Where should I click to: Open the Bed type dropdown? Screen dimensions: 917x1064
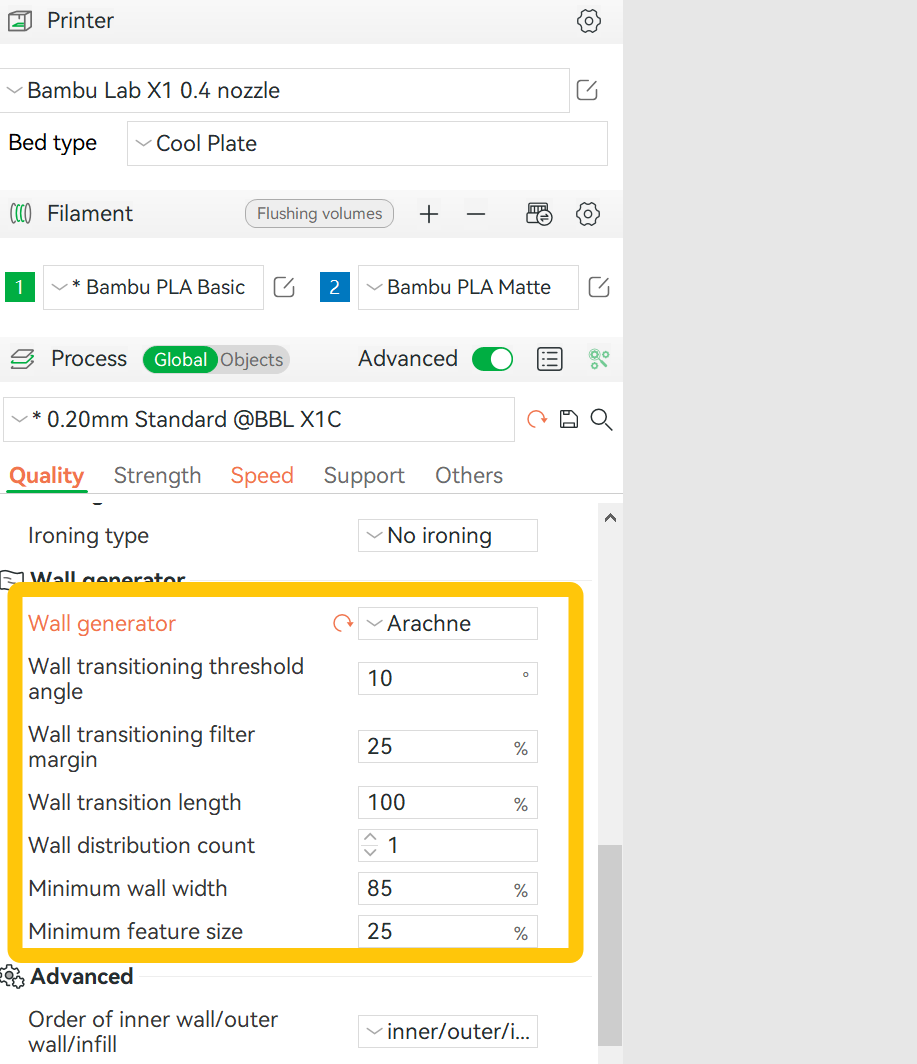(x=367, y=143)
